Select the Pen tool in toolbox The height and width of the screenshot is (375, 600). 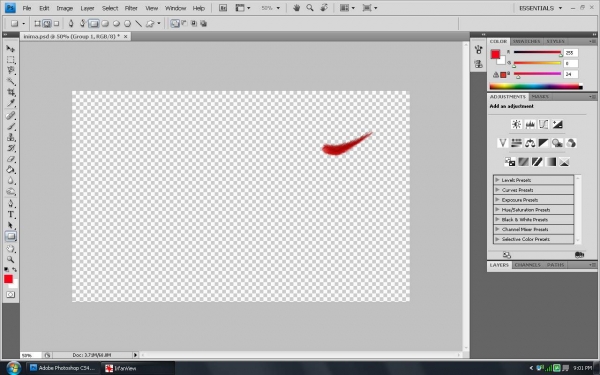[x=10, y=204]
